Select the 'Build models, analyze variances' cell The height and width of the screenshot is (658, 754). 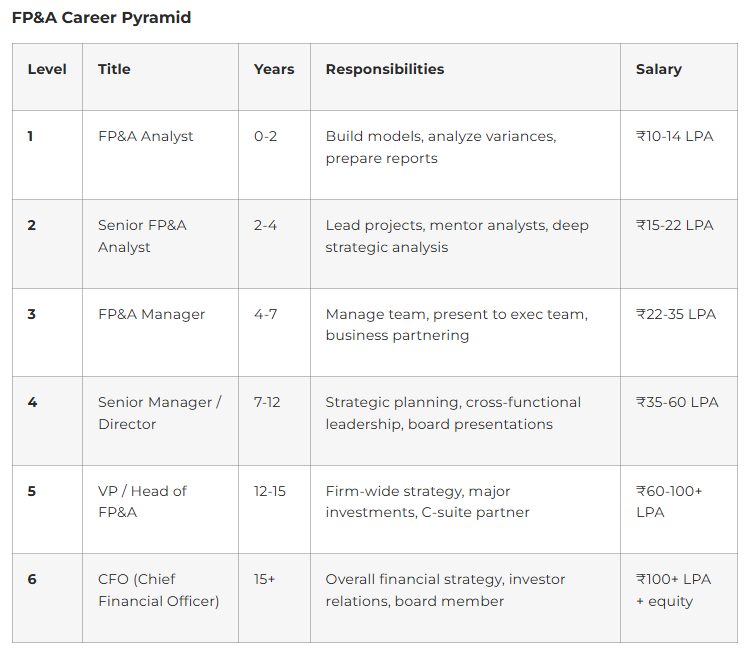click(x=440, y=147)
